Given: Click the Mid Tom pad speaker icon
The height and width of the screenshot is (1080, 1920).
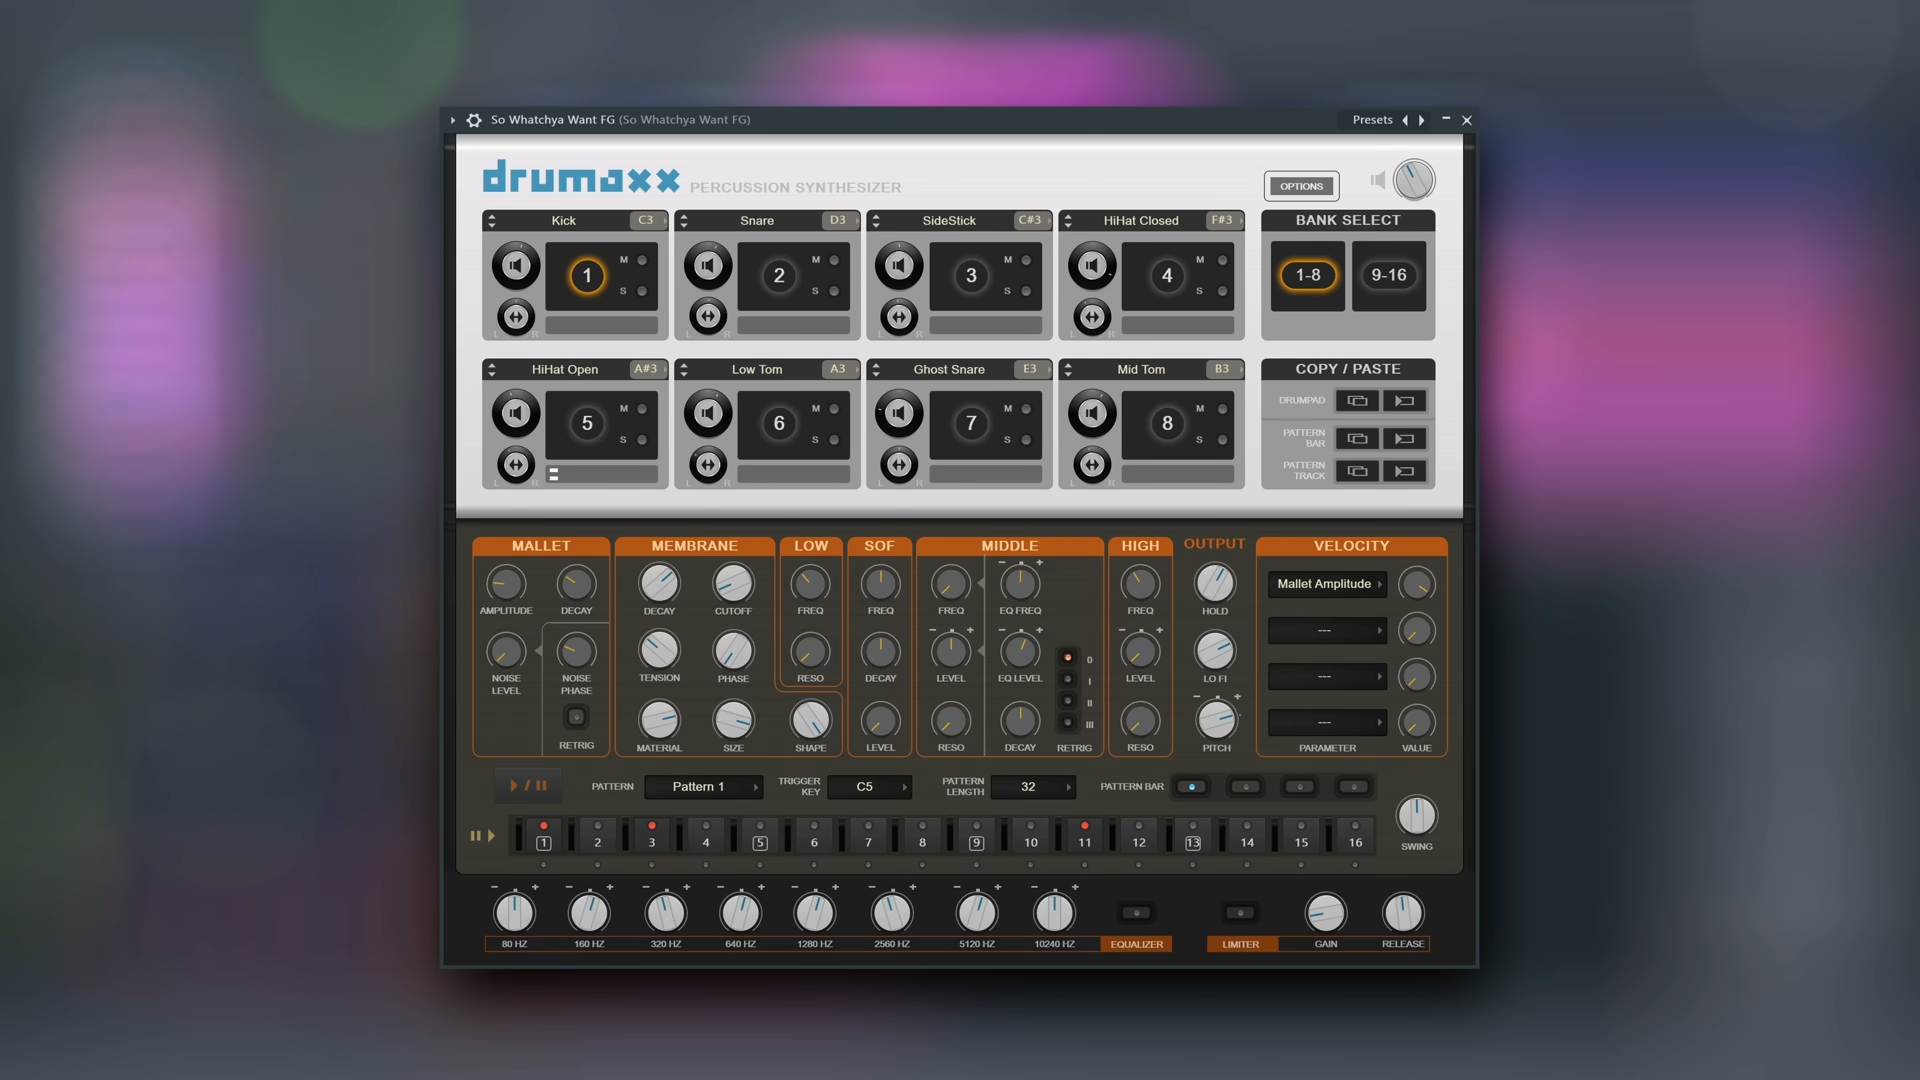Looking at the screenshot, I should [x=1092, y=413].
